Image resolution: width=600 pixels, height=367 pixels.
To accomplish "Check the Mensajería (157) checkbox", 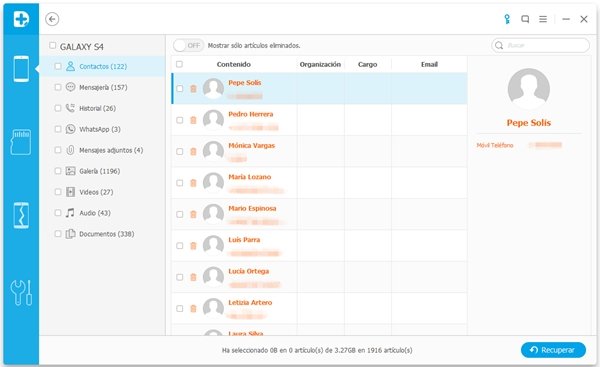I will [x=58, y=87].
